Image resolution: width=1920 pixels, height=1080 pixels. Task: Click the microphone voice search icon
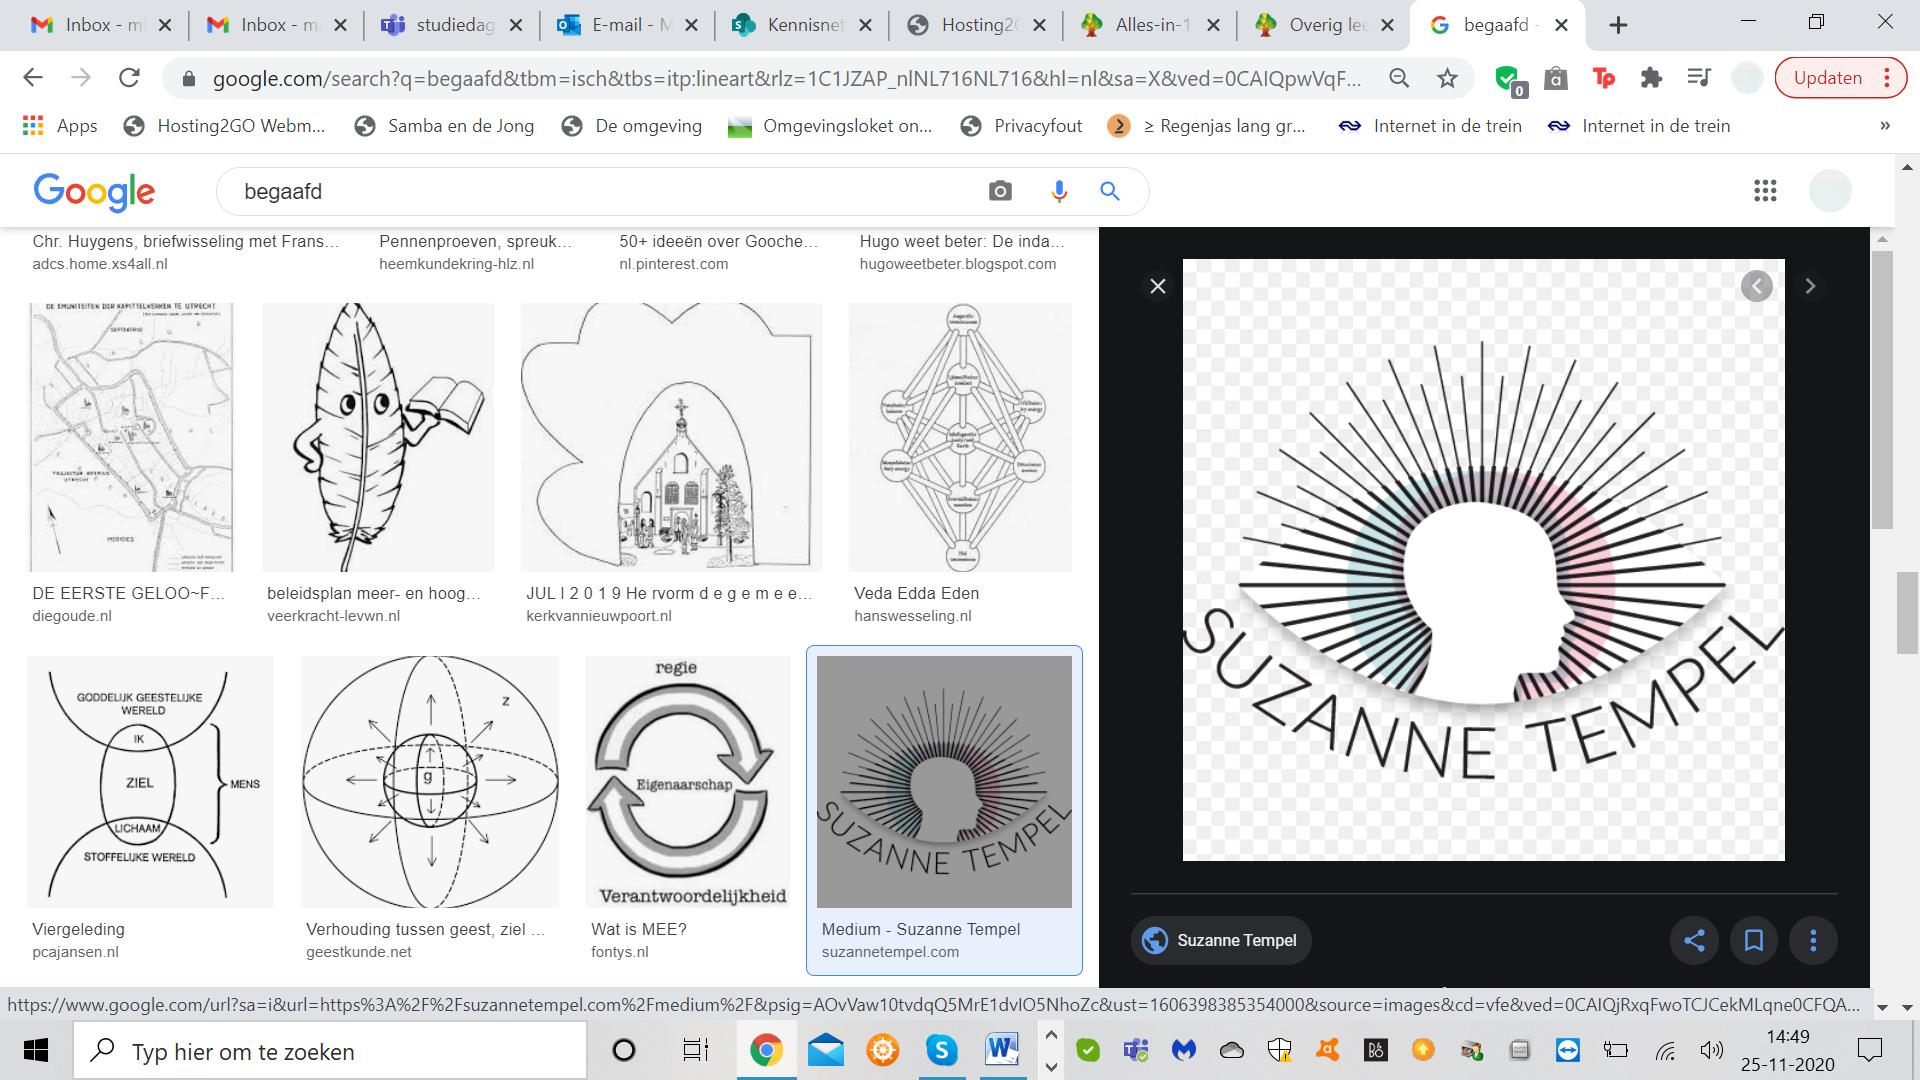(1059, 191)
